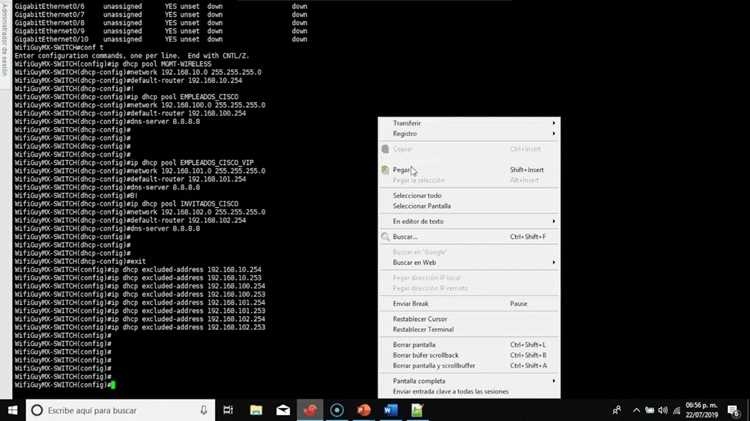Open PowerPoint from the taskbar
This screenshot has width=750, height=421.
364,410
